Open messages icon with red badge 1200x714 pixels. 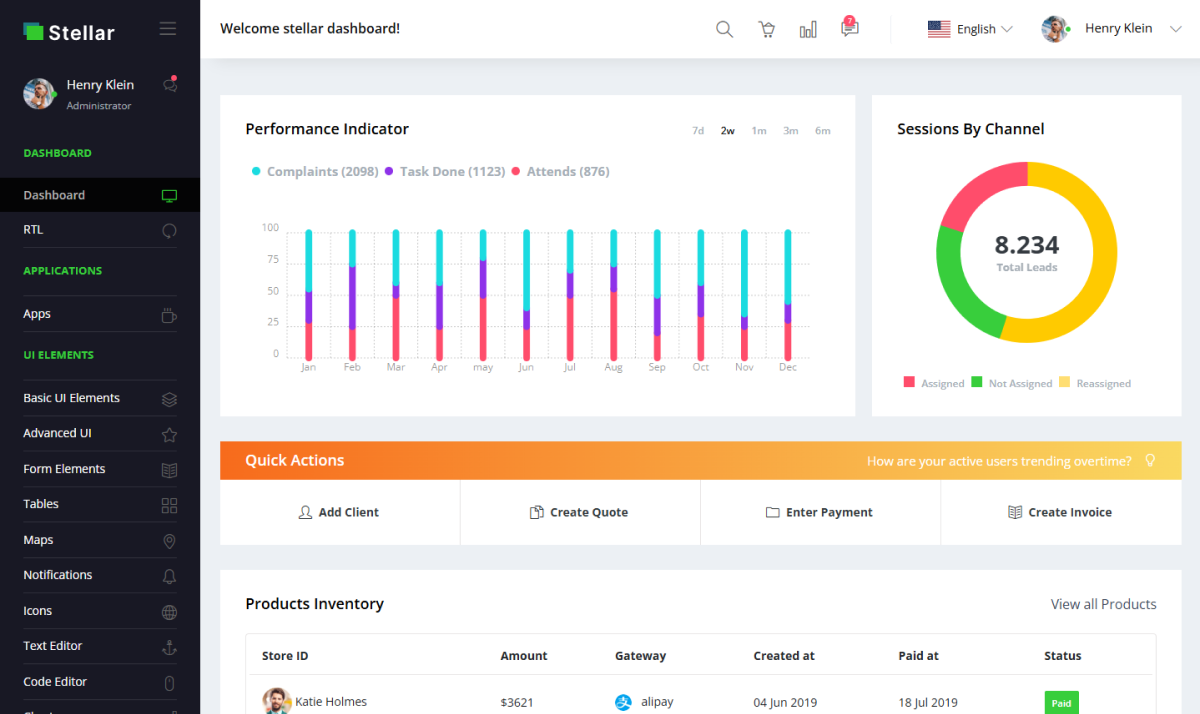click(849, 28)
